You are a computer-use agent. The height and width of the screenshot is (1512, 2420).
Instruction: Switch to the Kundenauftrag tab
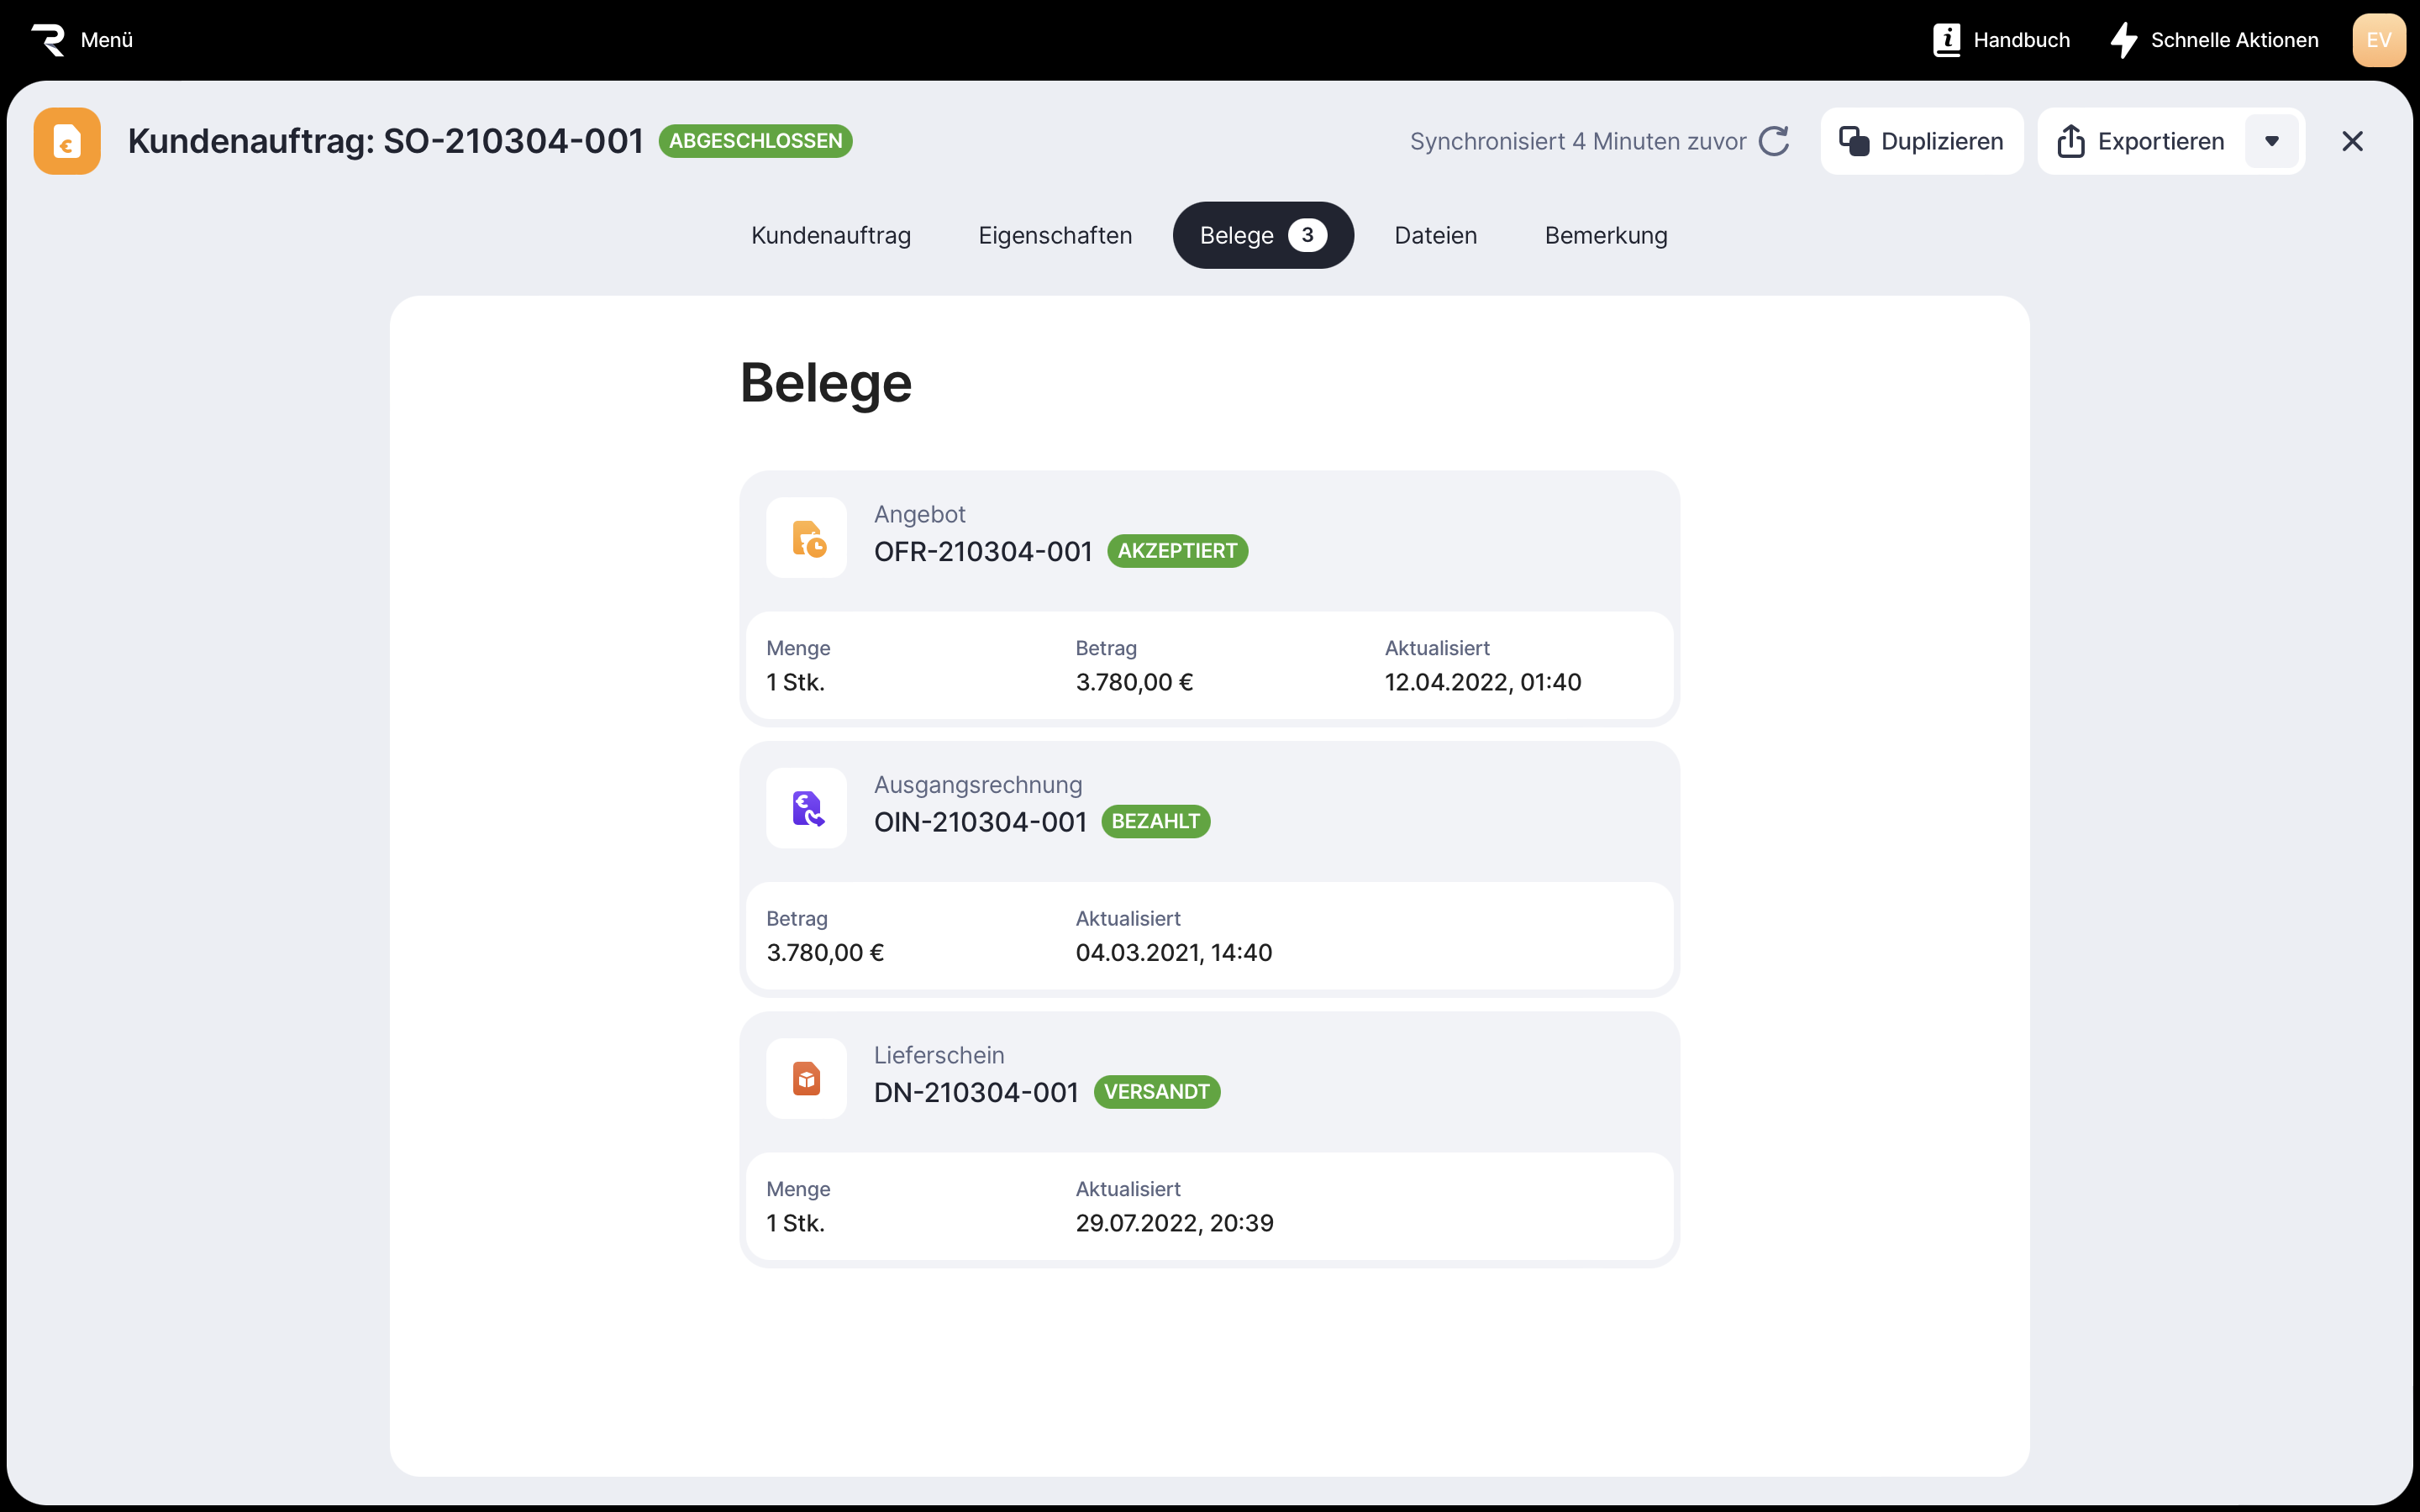830,235
